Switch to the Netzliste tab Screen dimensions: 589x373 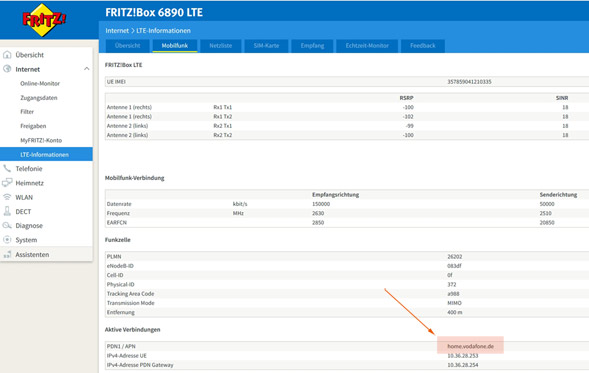(220, 46)
